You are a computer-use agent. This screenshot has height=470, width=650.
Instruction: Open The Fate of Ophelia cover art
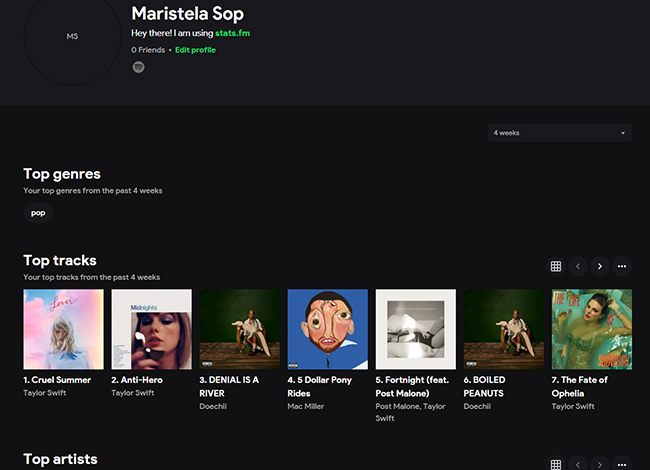[592, 329]
